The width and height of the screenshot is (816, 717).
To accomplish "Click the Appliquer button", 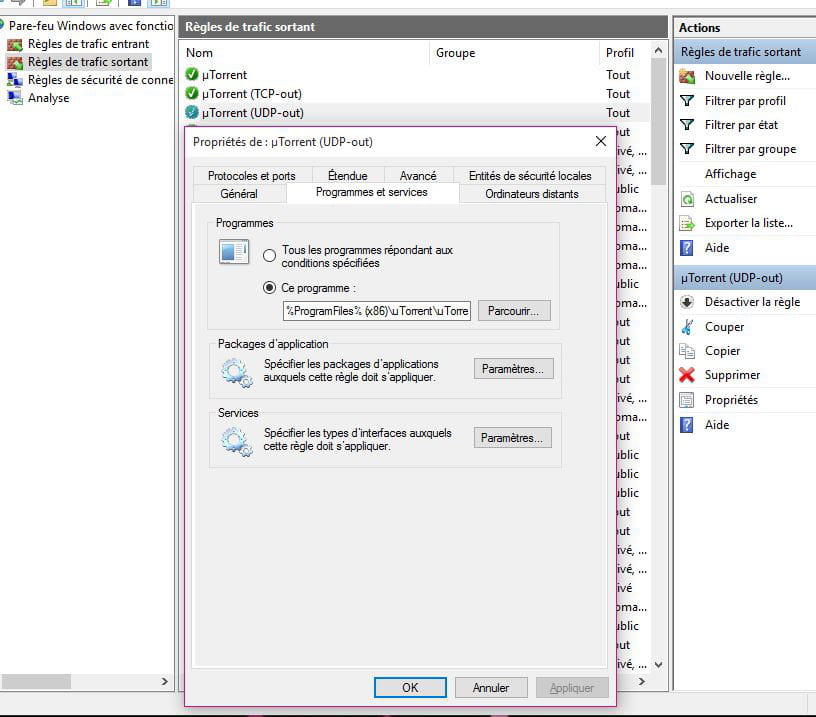I will tap(572, 688).
